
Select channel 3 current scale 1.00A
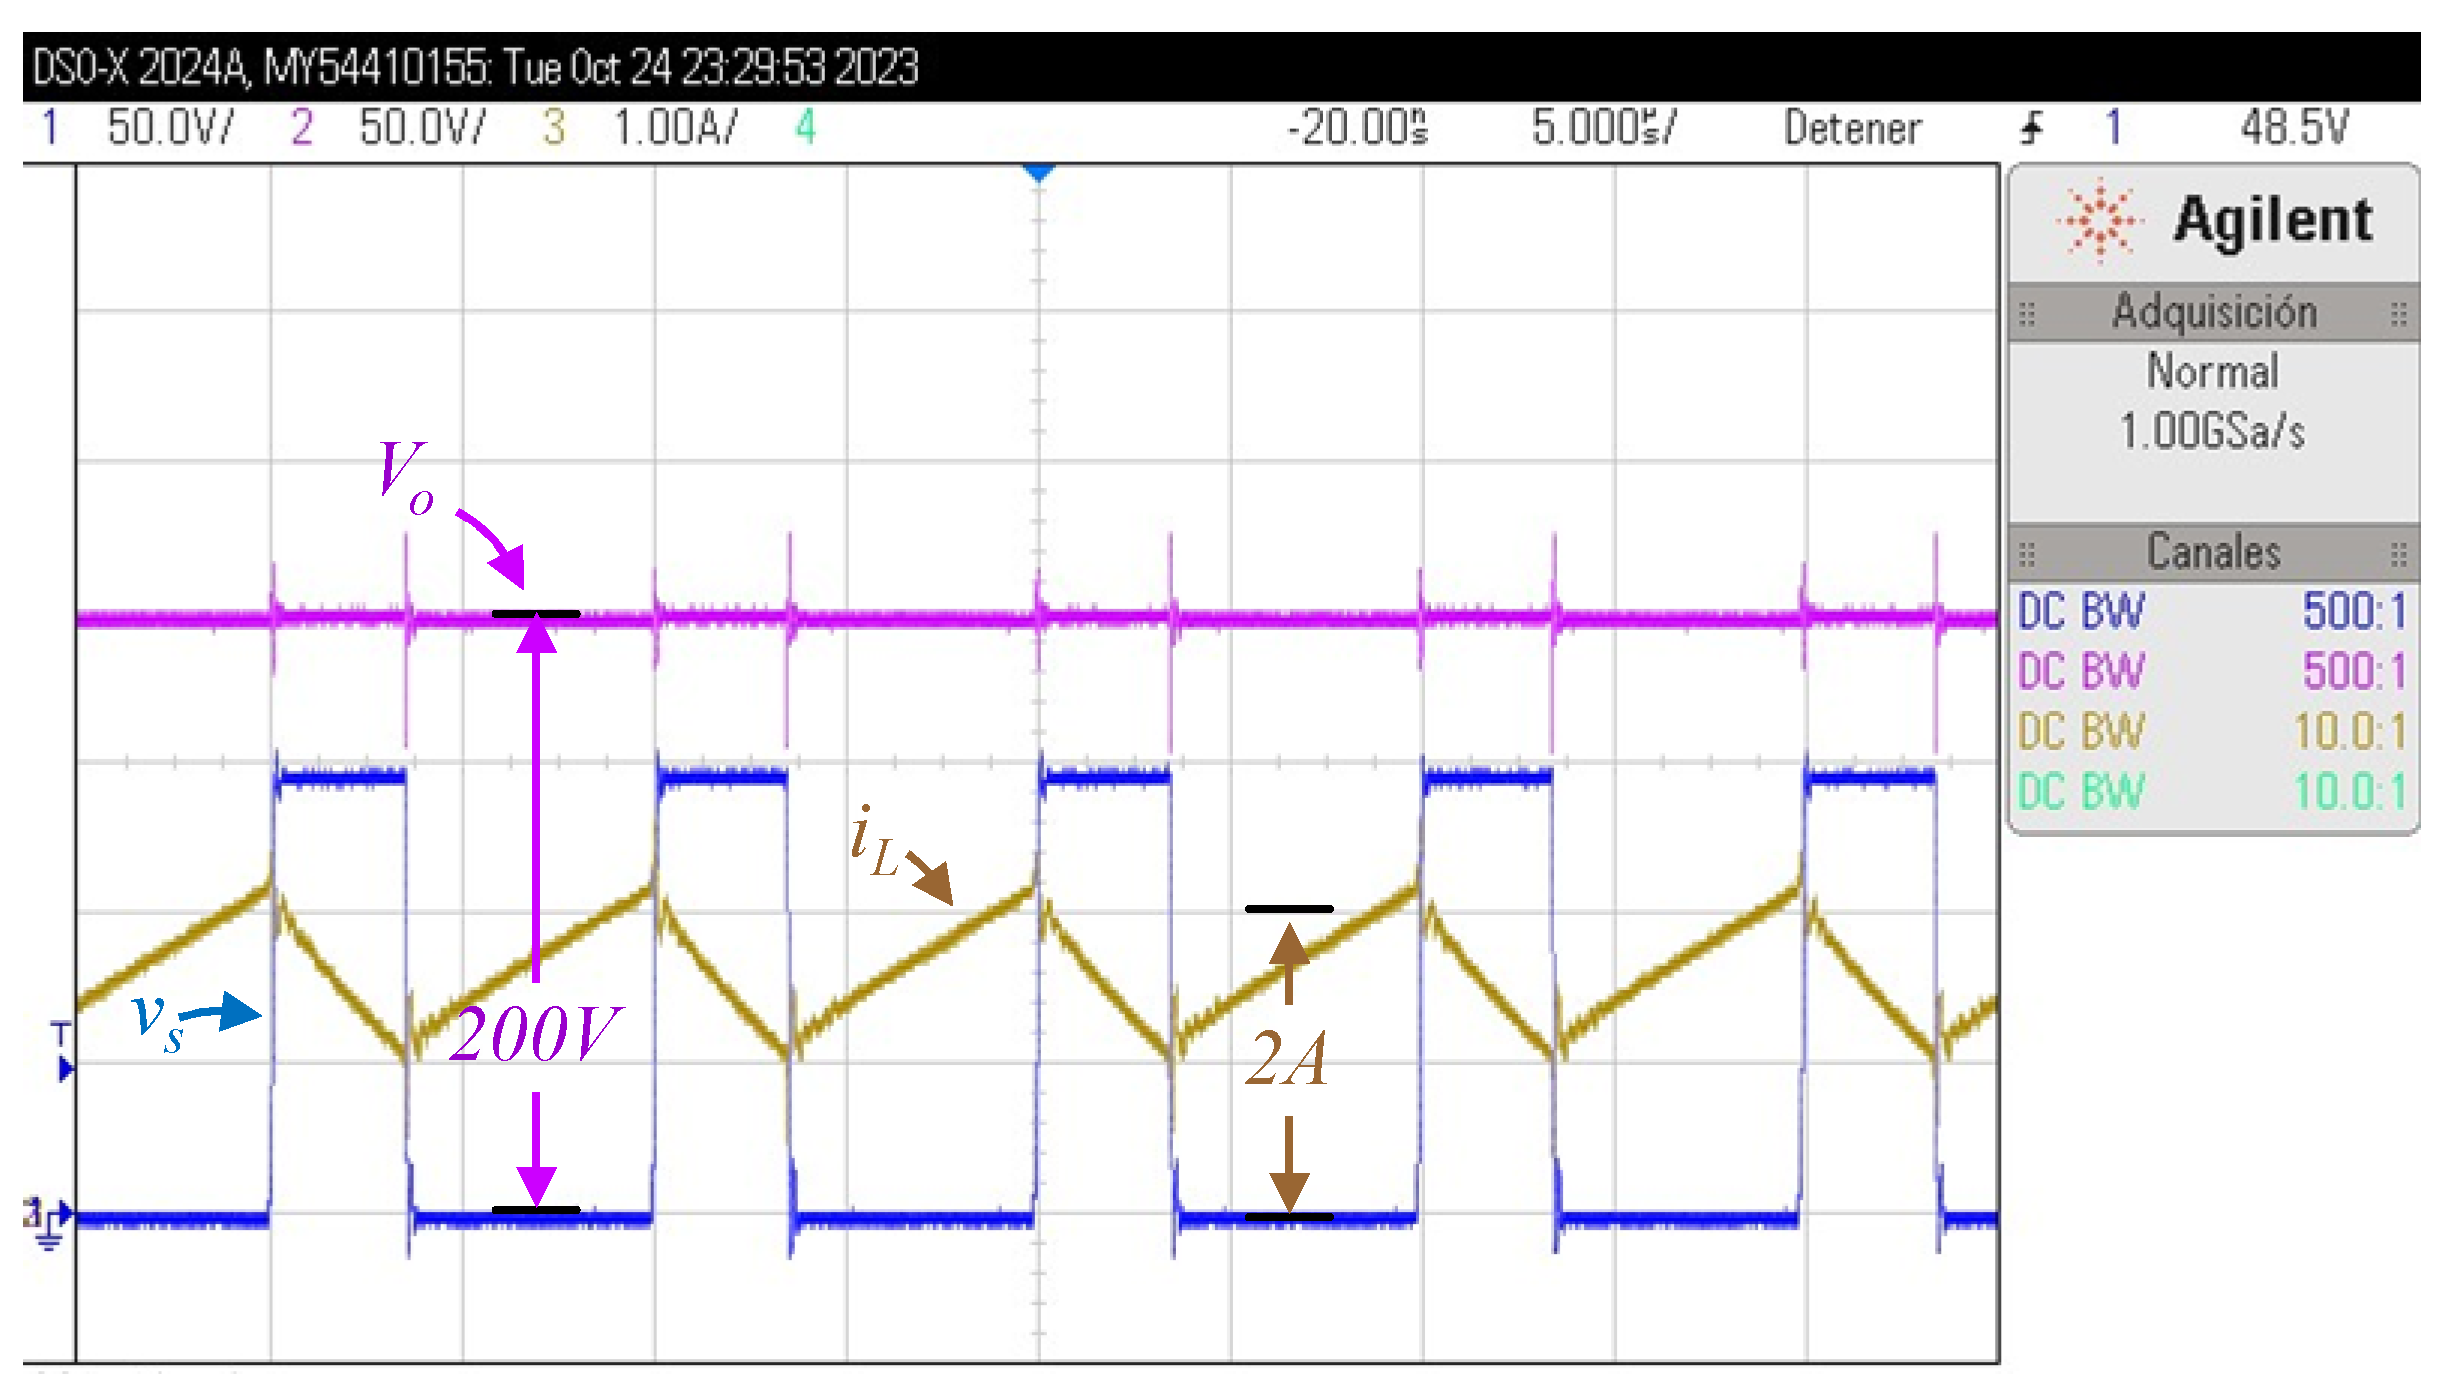coord(675,128)
